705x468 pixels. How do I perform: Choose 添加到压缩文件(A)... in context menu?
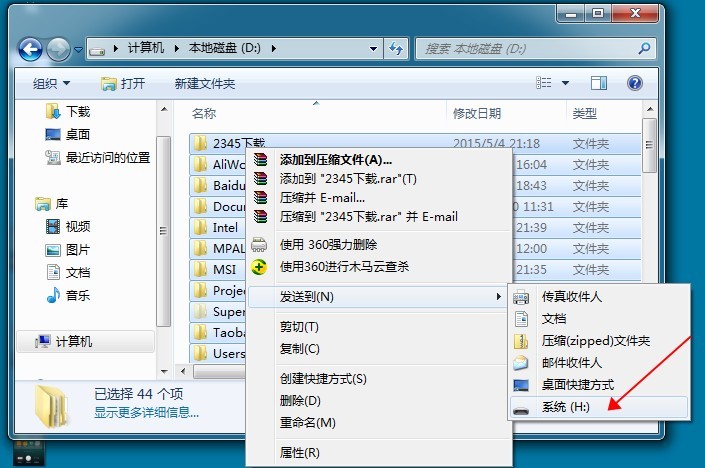coord(380,160)
